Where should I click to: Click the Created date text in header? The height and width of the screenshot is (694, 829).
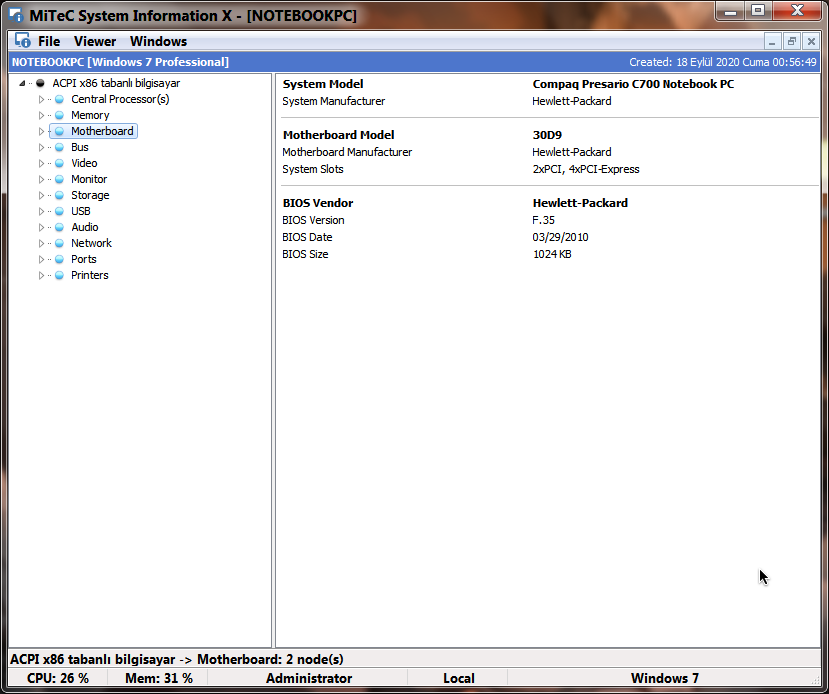(722, 62)
